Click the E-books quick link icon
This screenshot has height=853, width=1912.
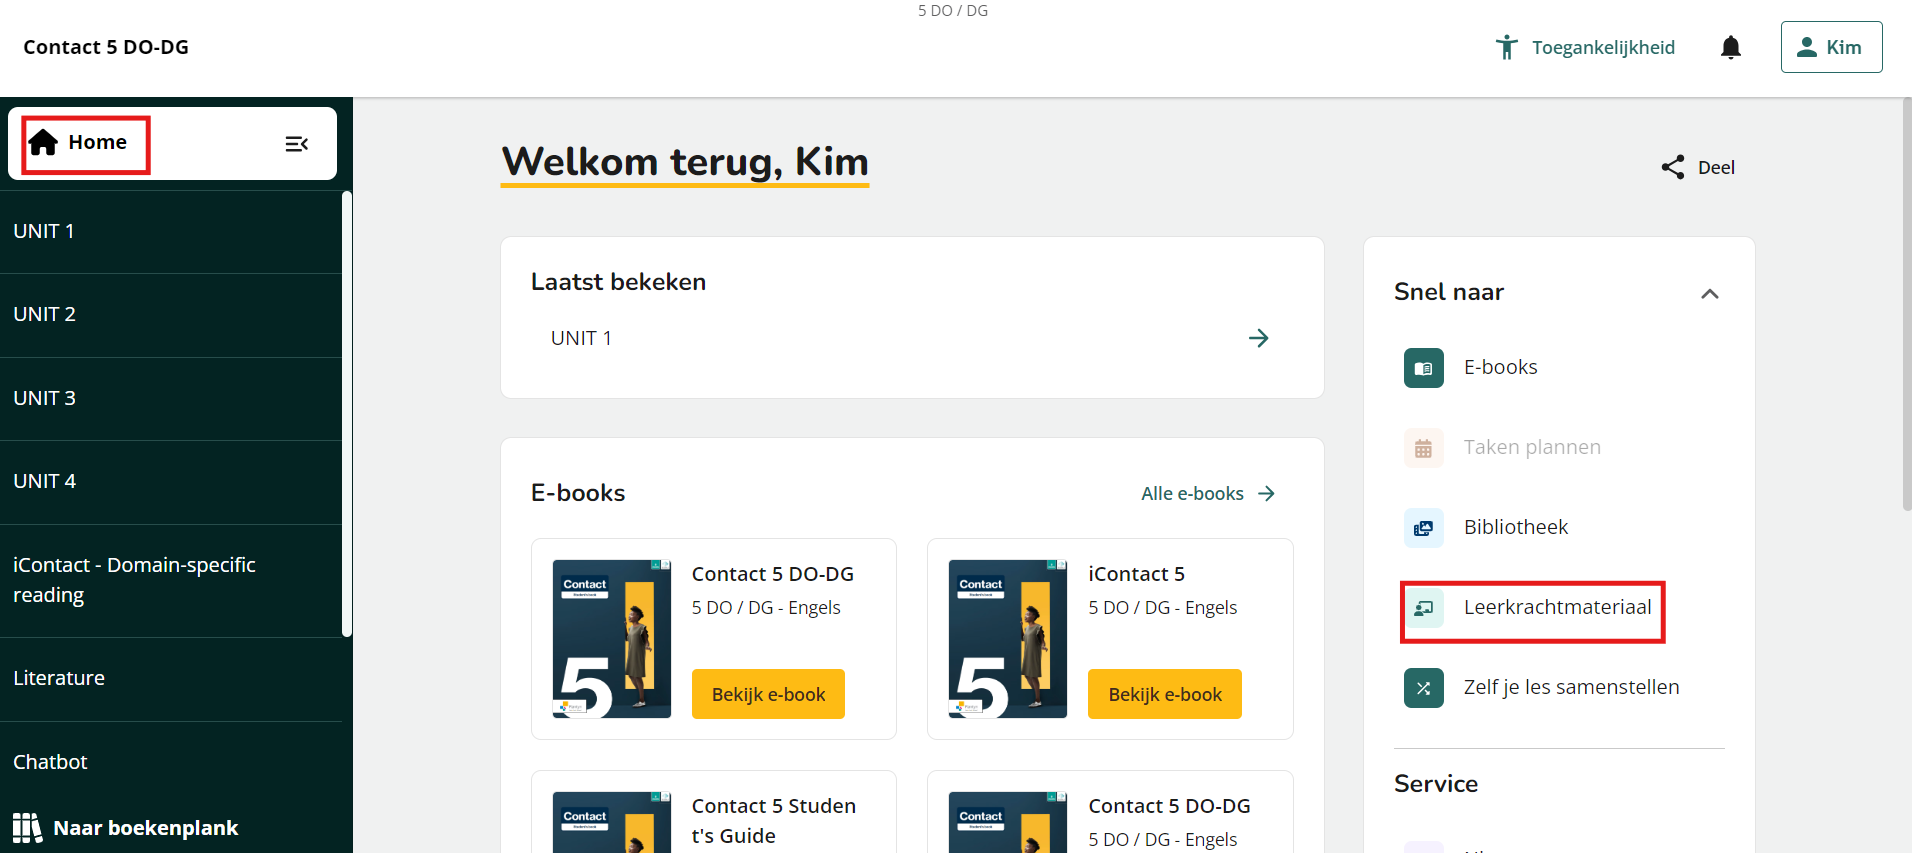point(1424,368)
